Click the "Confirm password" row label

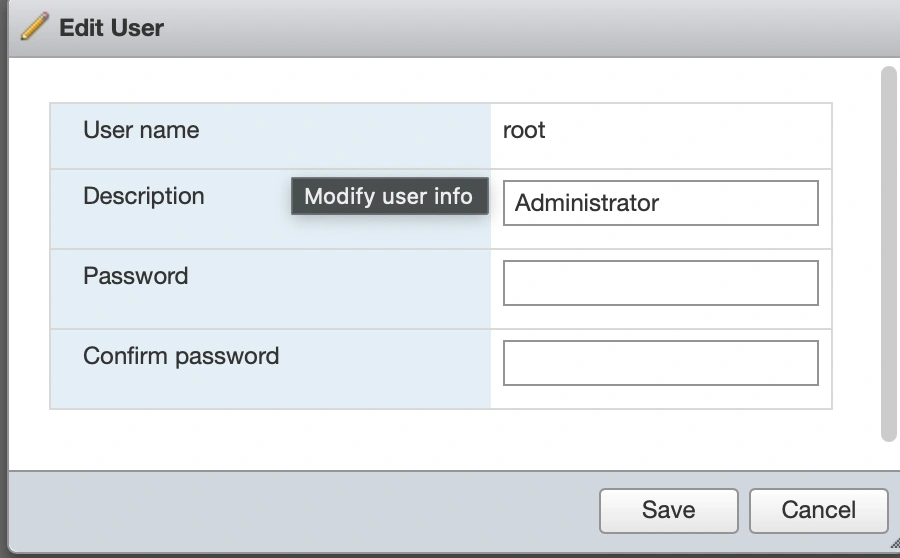181,356
